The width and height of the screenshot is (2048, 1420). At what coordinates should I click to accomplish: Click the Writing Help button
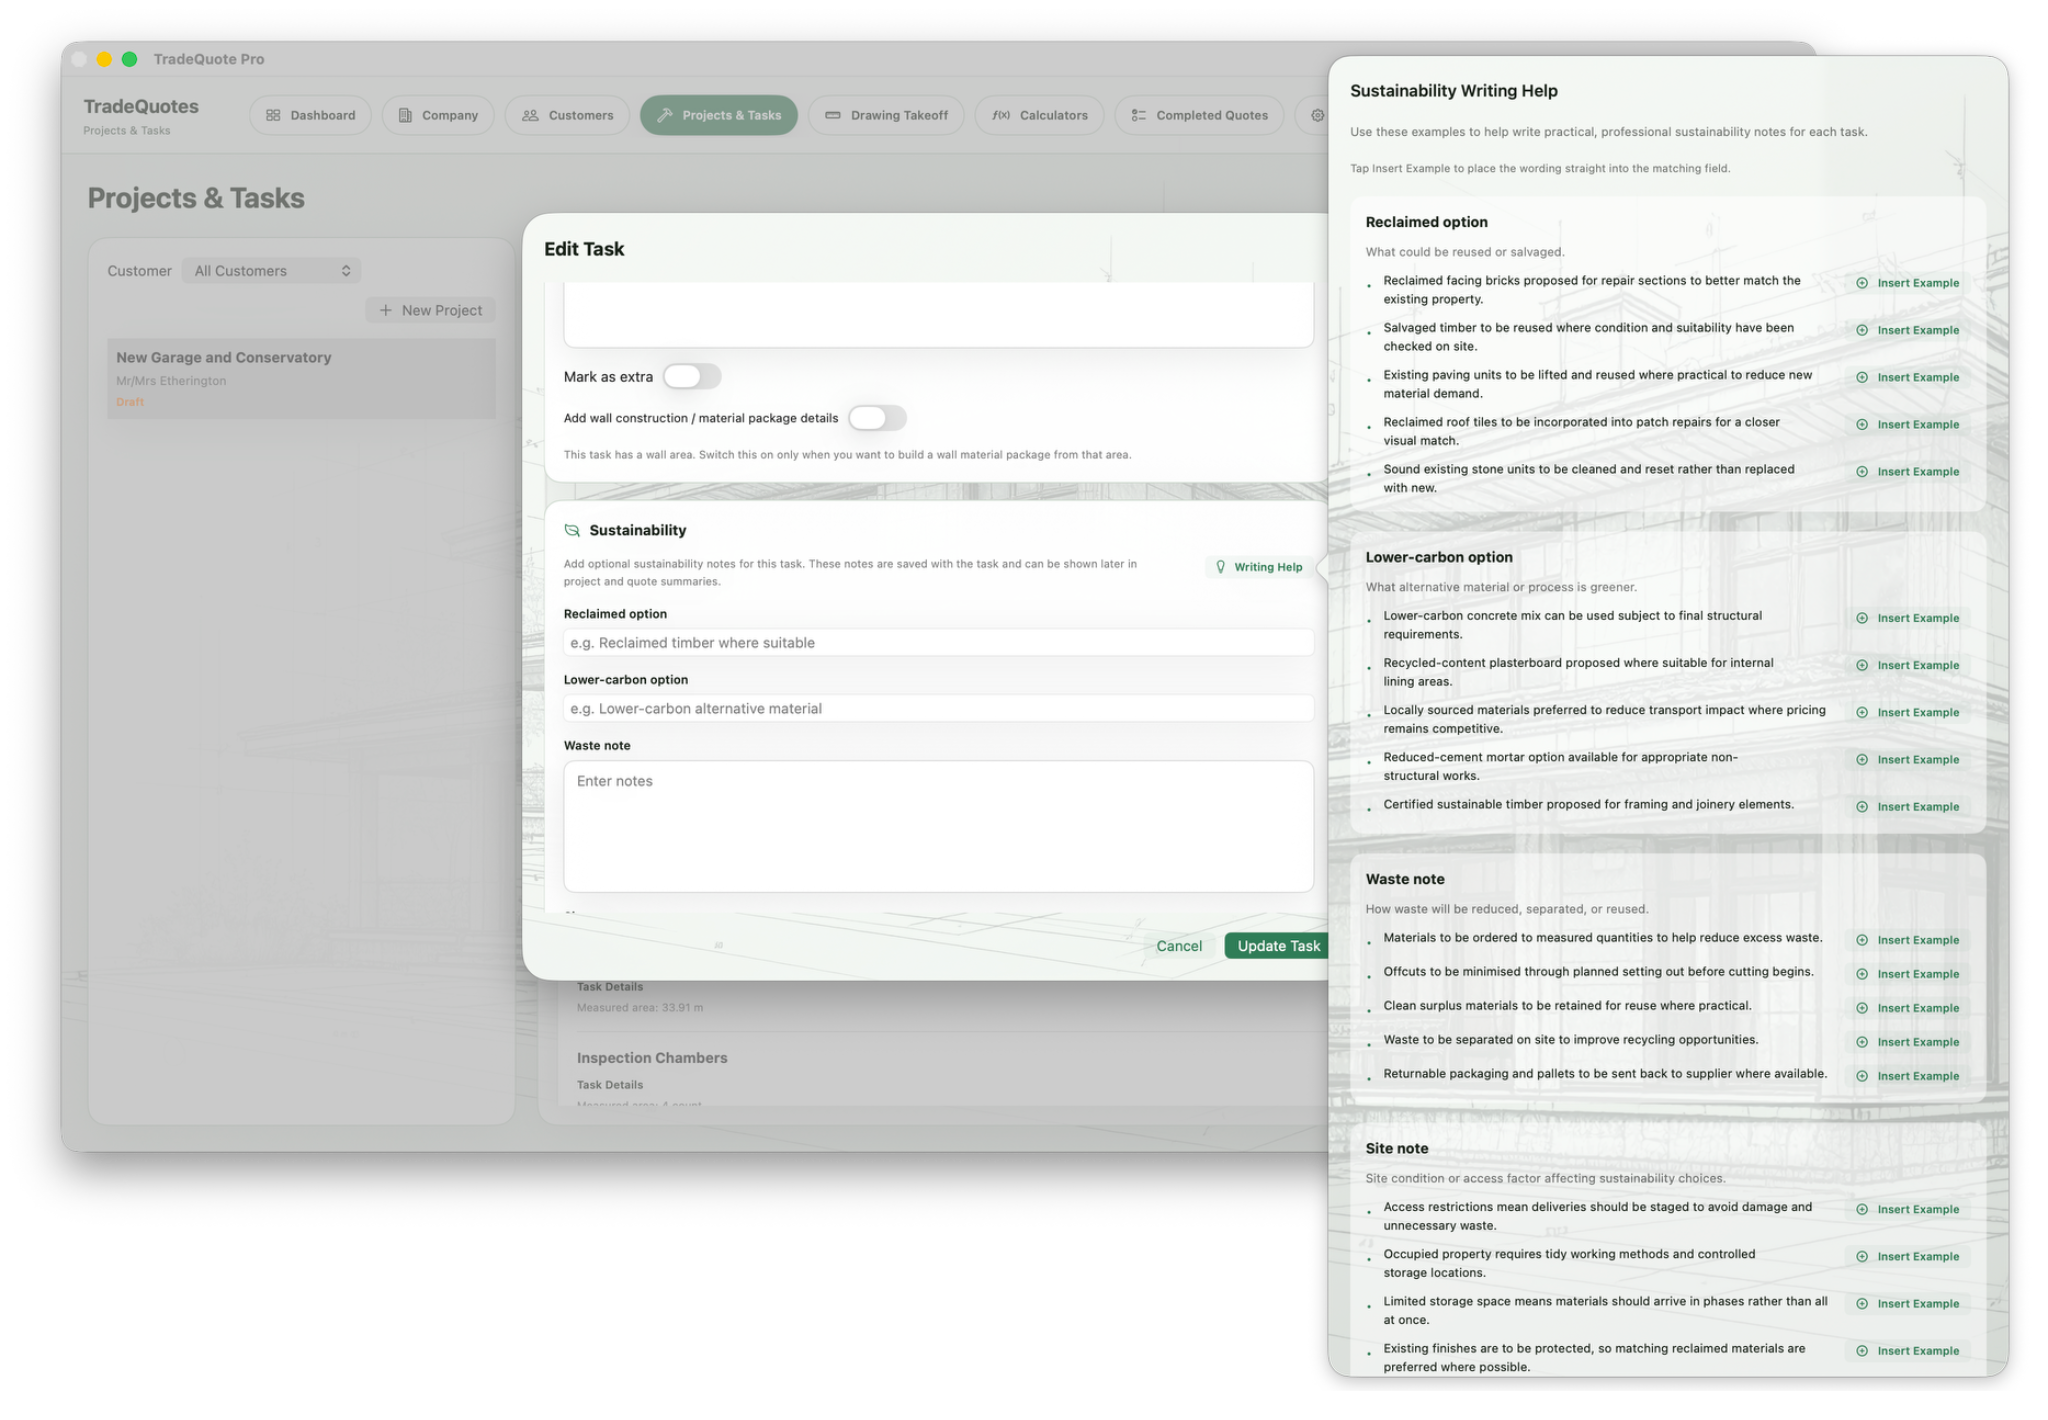pyautogui.click(x=1259, y=567)
